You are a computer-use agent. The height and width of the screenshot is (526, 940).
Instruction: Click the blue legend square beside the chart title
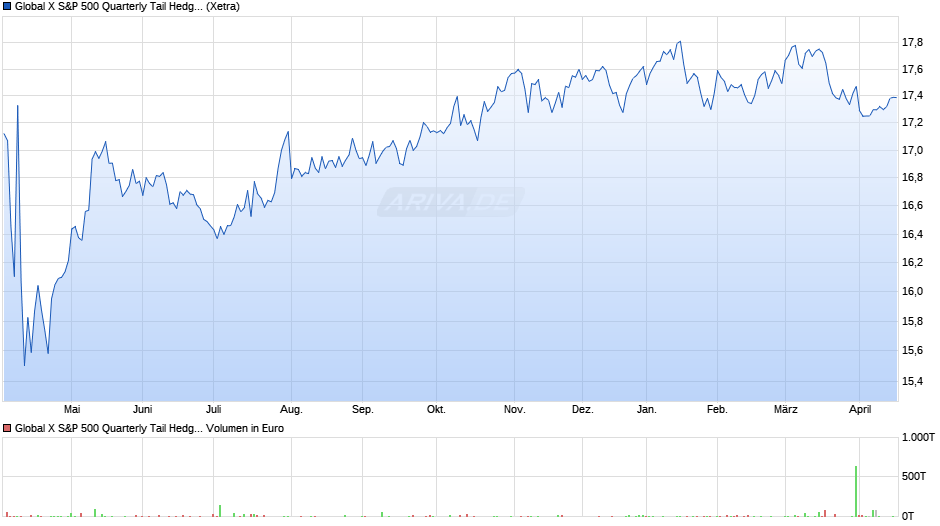tap(7, 7)
